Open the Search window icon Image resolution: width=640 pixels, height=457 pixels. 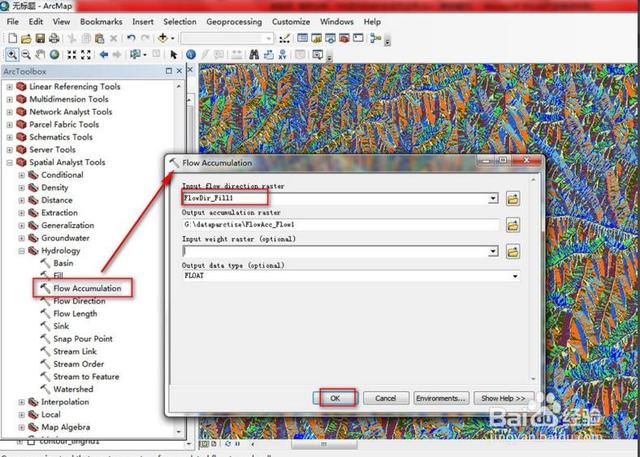[x=330, y=38]
